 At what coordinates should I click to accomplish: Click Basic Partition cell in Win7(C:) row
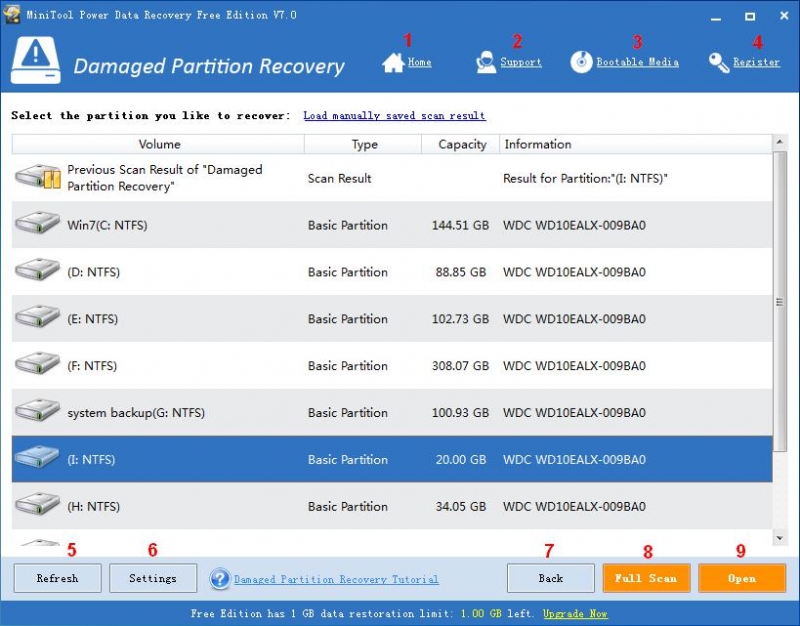pyautogui.click(x=347, y=225)
